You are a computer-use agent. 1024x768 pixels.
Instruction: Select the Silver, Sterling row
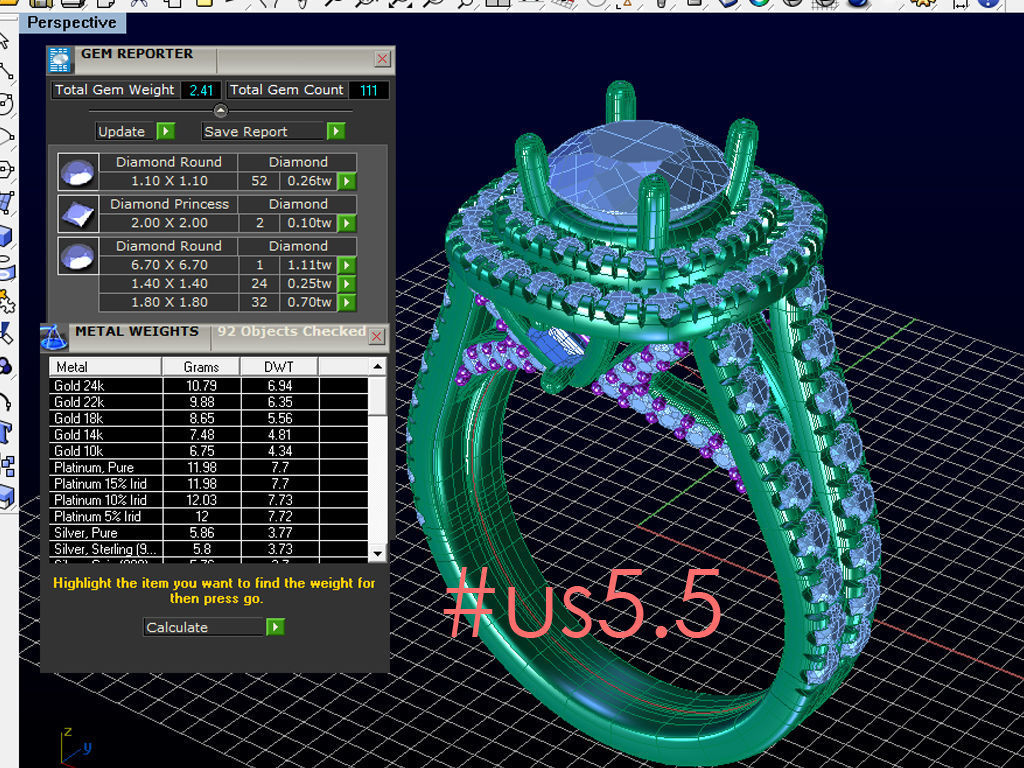click(x=209, y=549)
